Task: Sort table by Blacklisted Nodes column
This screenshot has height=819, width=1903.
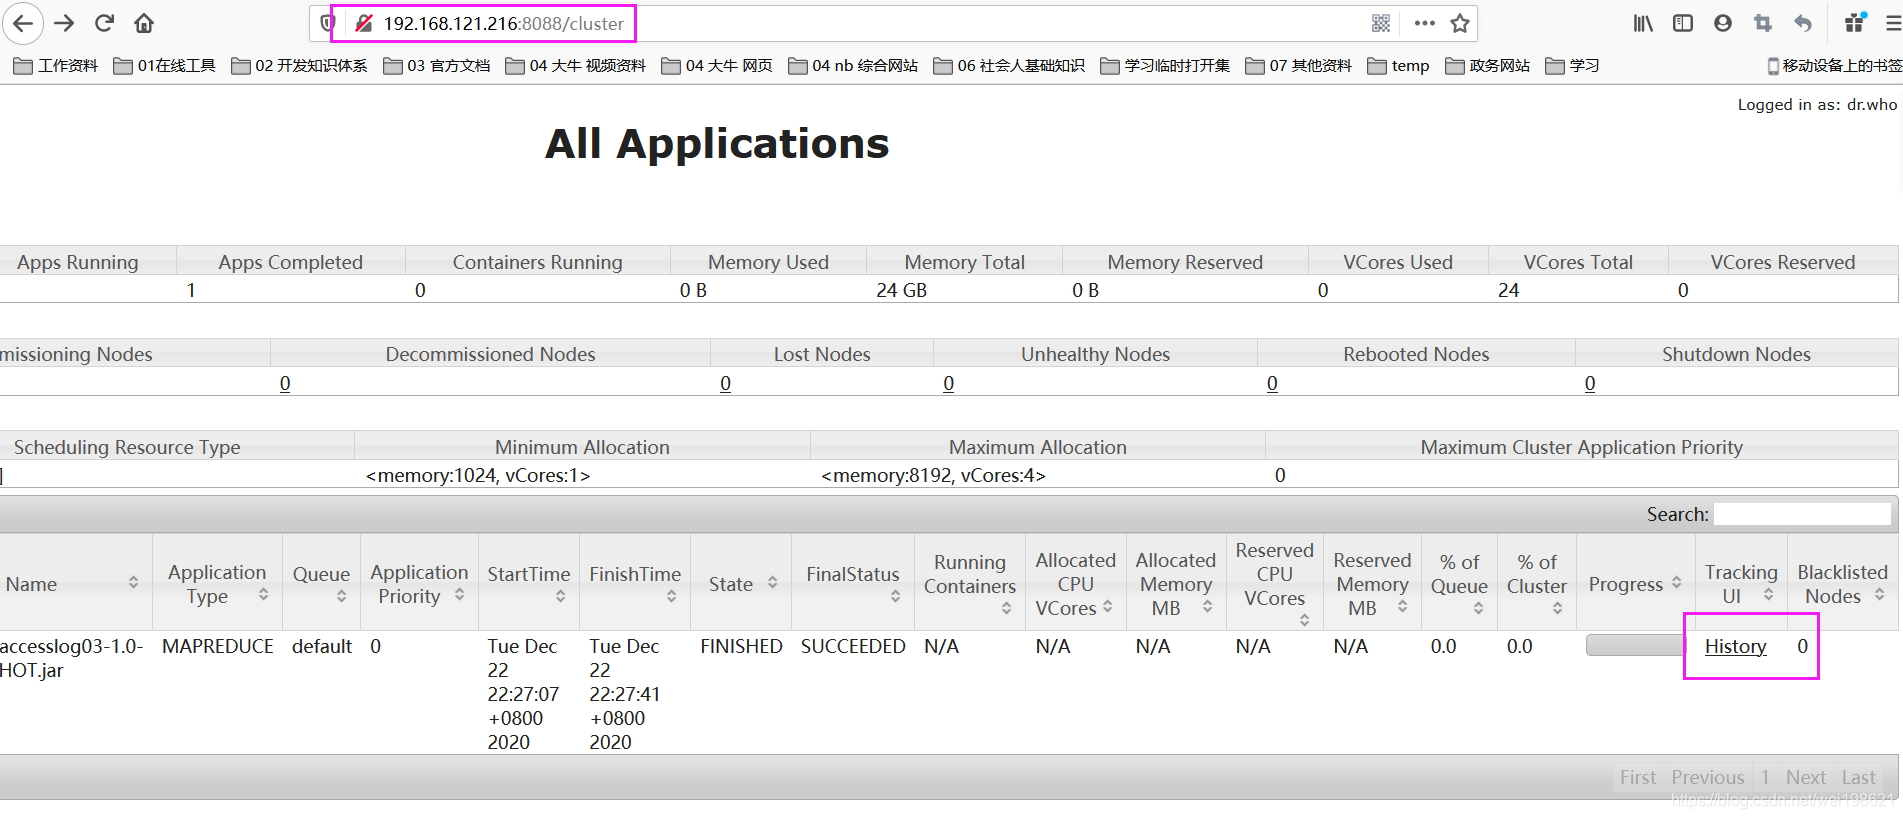Action: 1842,584
